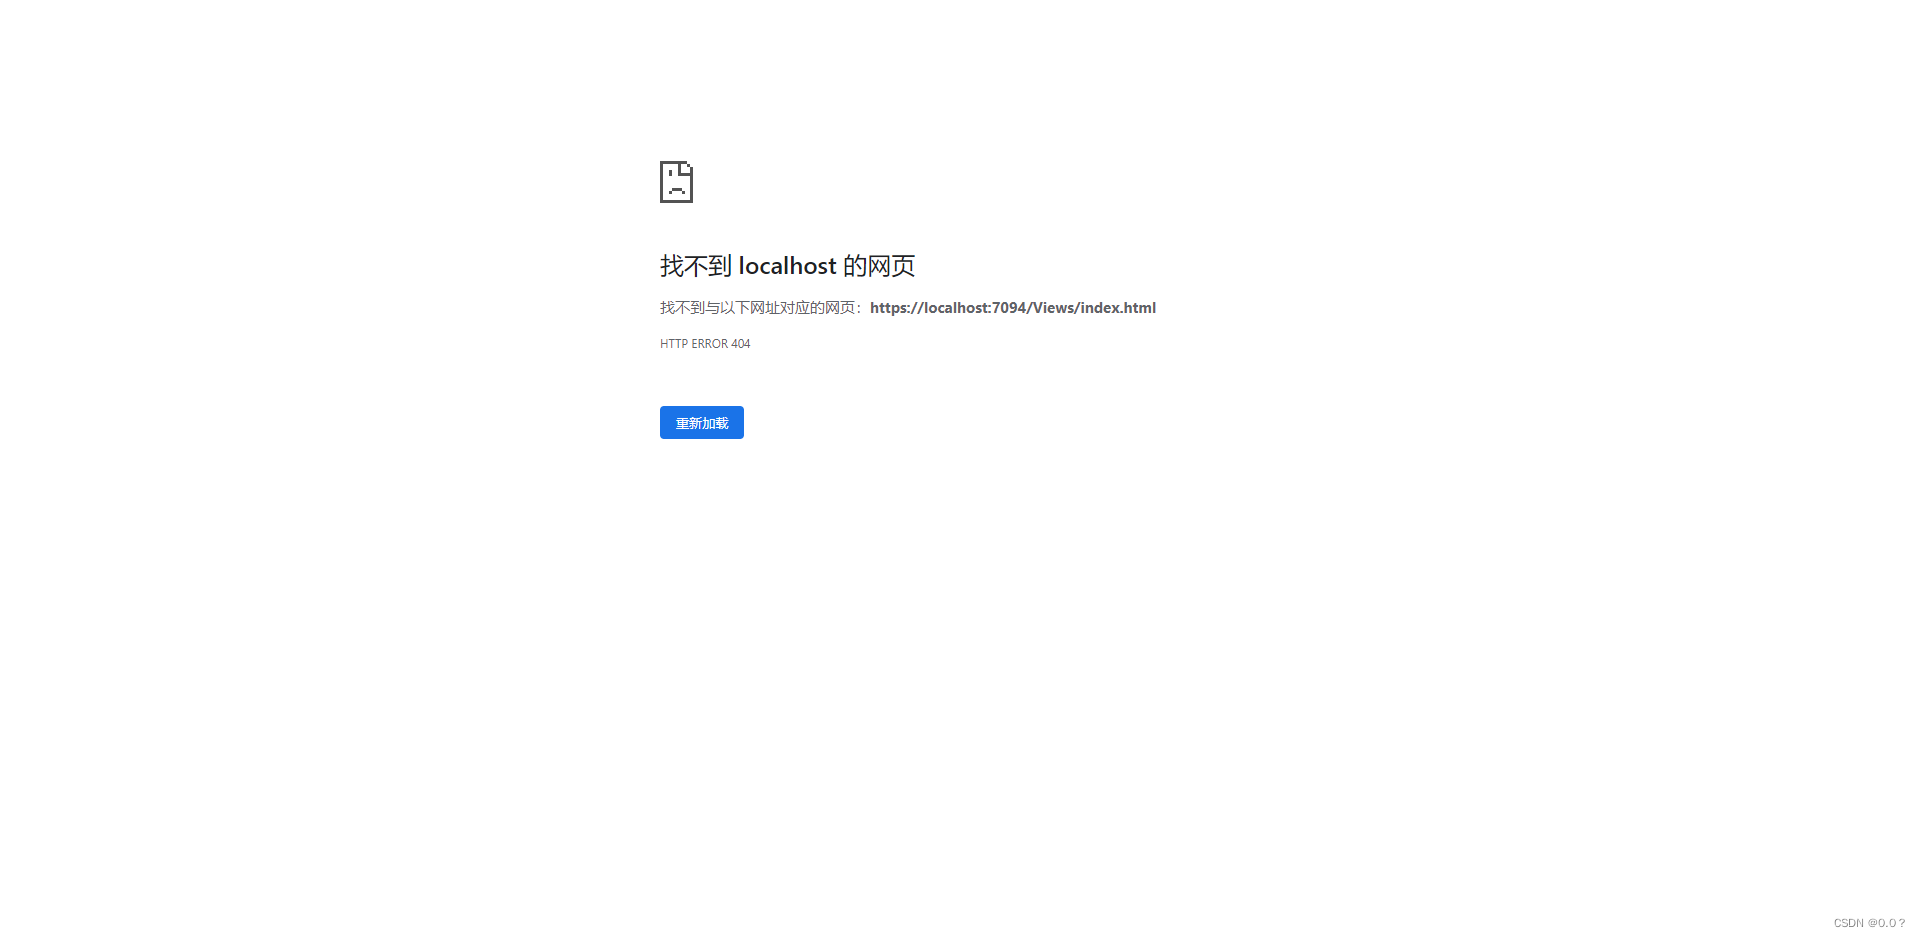This screenshot has width=1920, height=937.
Task: Click the 404 error code number
Action: (x=741, y=344)
